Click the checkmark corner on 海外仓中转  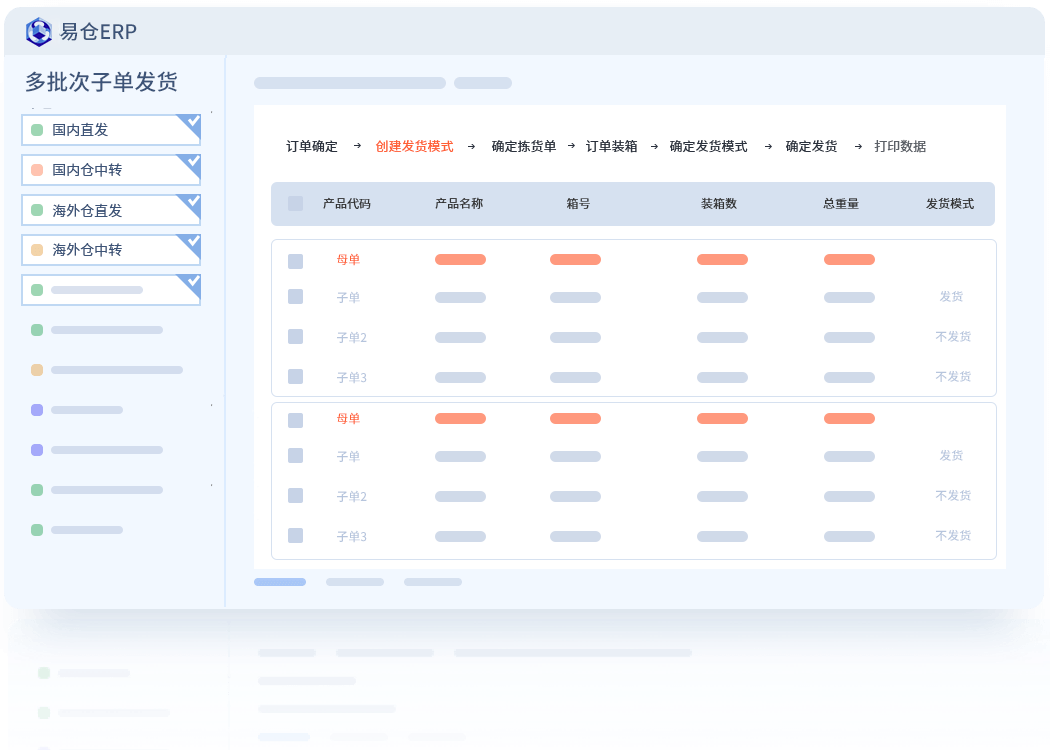(191, 244)
